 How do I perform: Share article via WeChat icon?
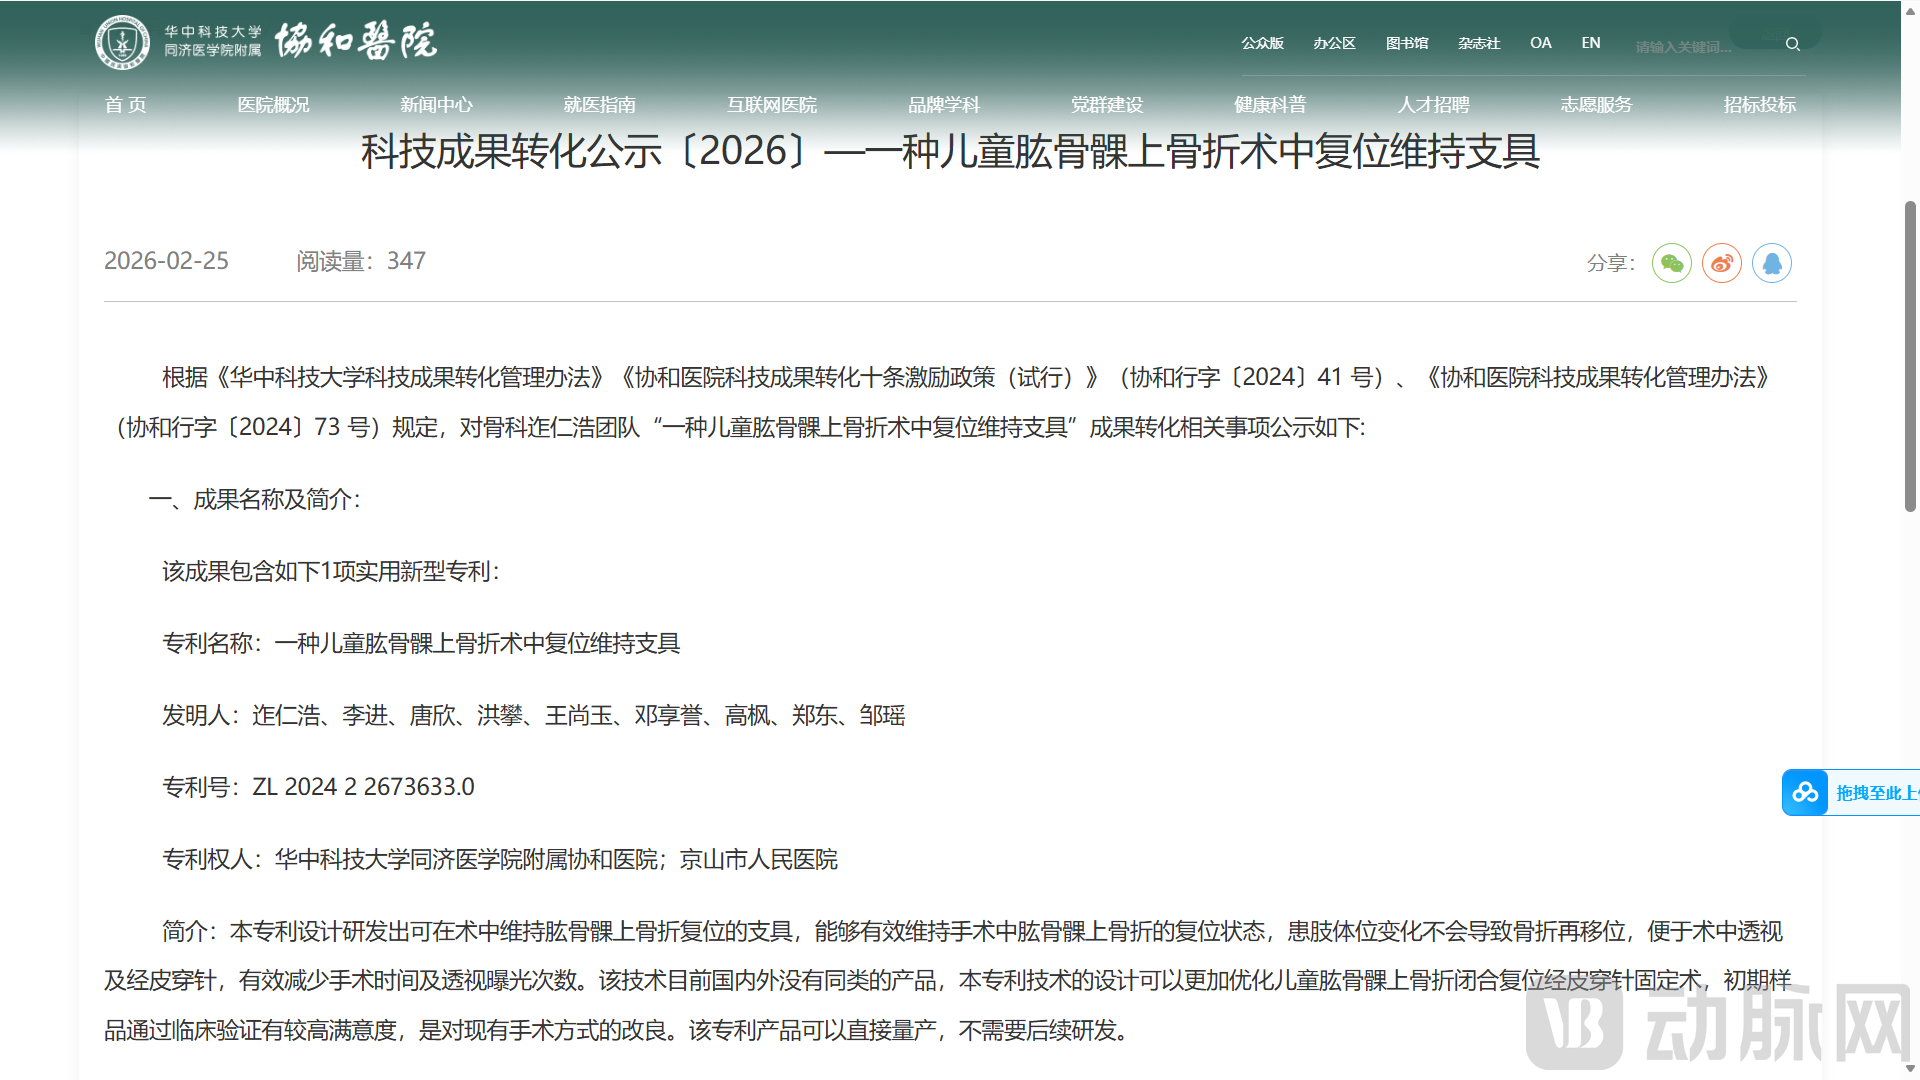(x=1671, y=263)
